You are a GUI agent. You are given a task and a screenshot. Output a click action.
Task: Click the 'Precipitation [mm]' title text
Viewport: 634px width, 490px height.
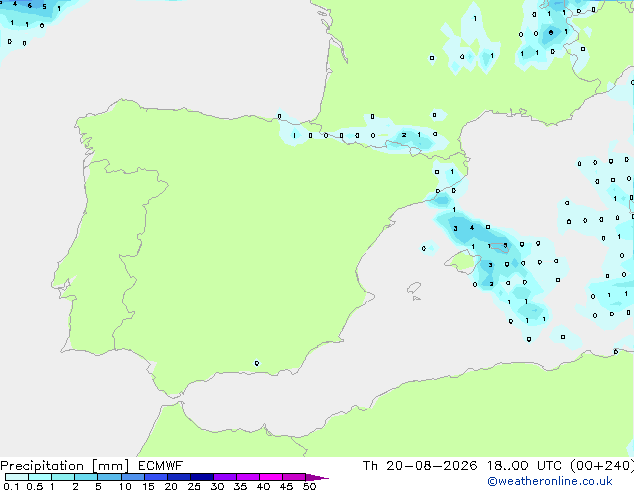coord(65,466)
